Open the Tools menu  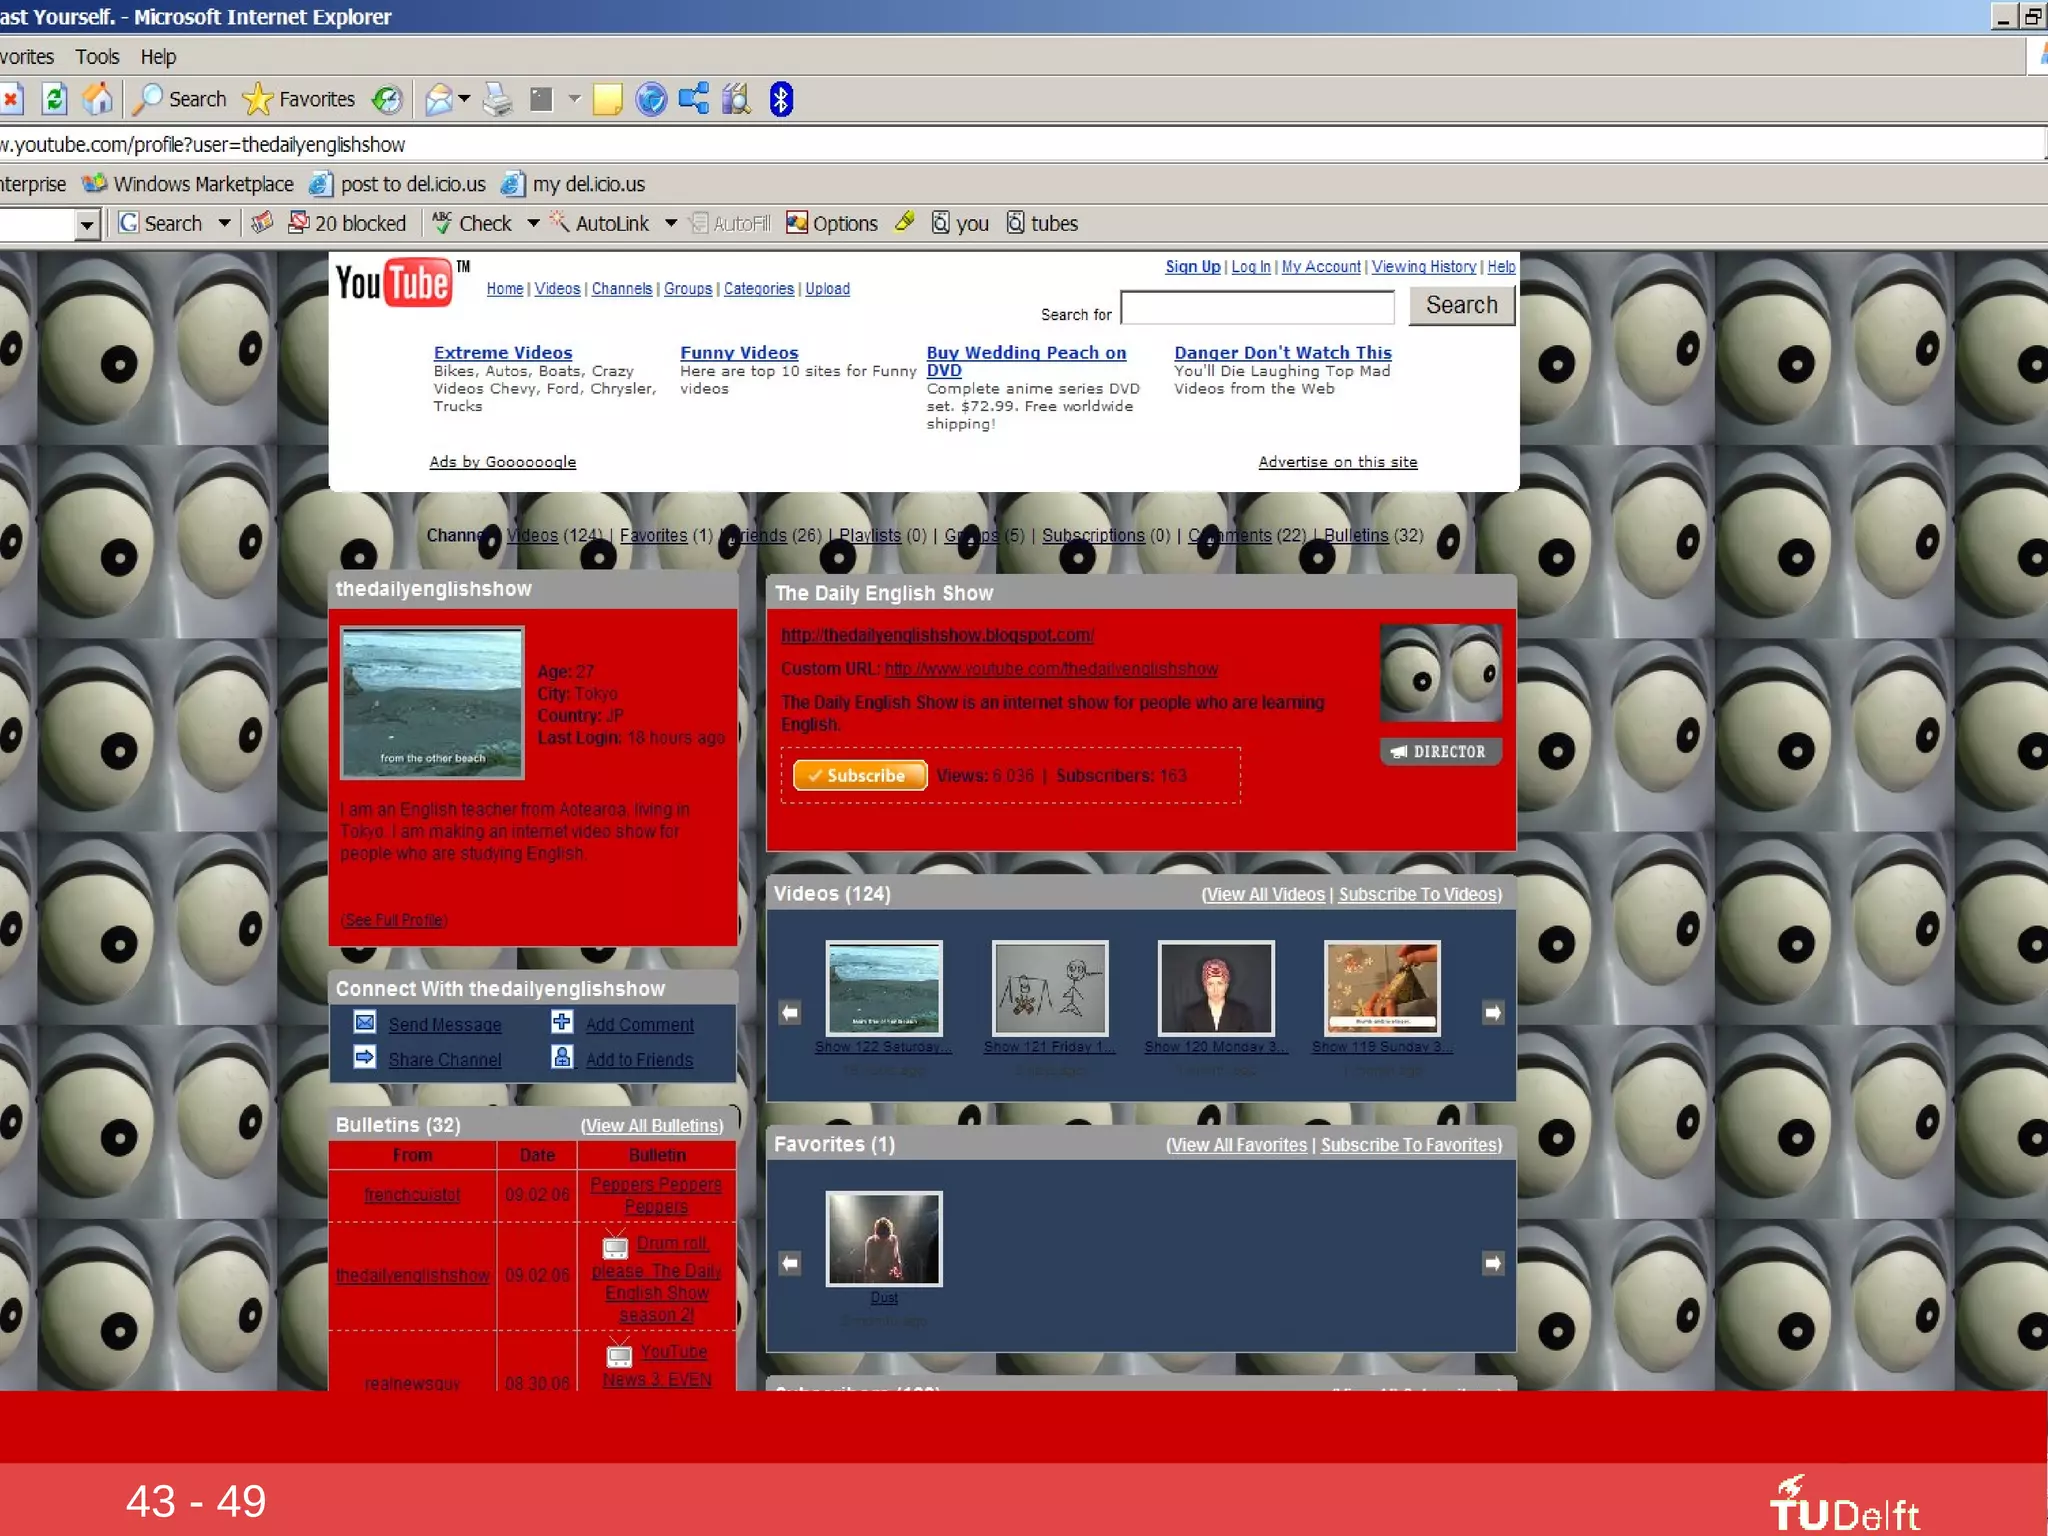click(97, 57)
